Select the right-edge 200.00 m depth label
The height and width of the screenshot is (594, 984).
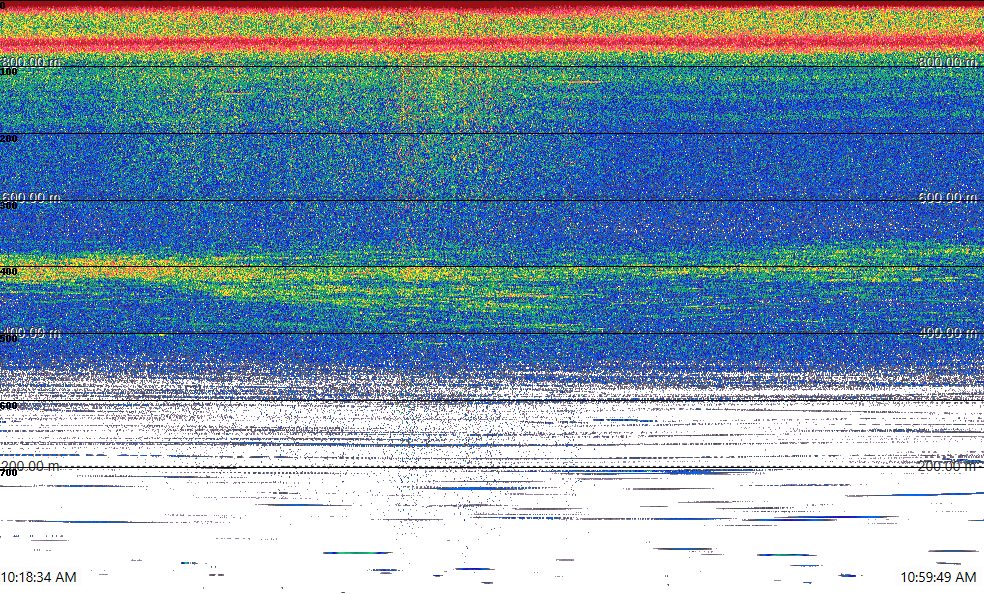coord(948,465)
